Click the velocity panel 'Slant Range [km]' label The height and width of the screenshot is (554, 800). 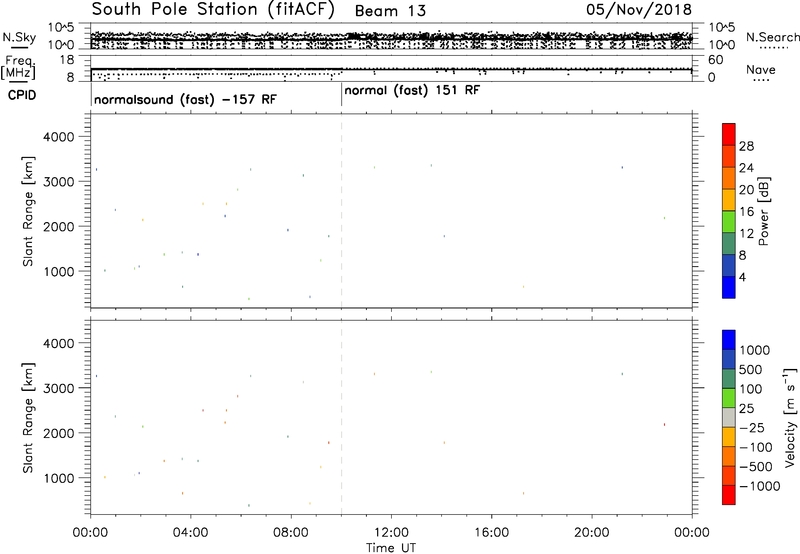28,418
